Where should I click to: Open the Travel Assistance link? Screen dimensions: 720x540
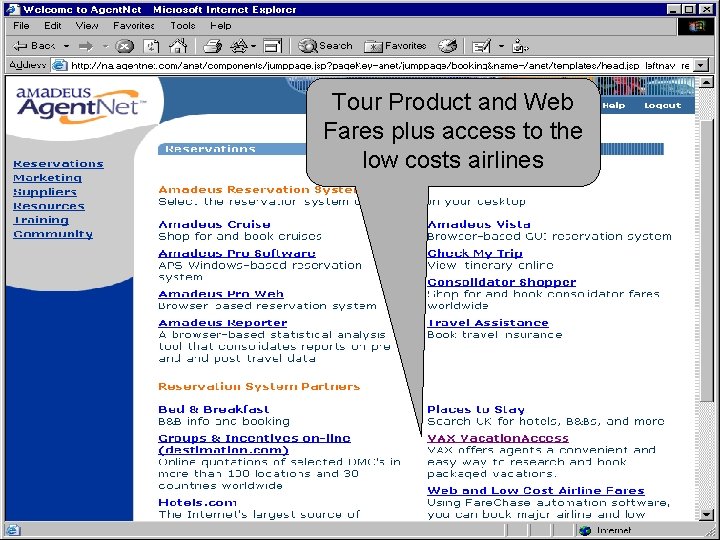tap(488, 323)
